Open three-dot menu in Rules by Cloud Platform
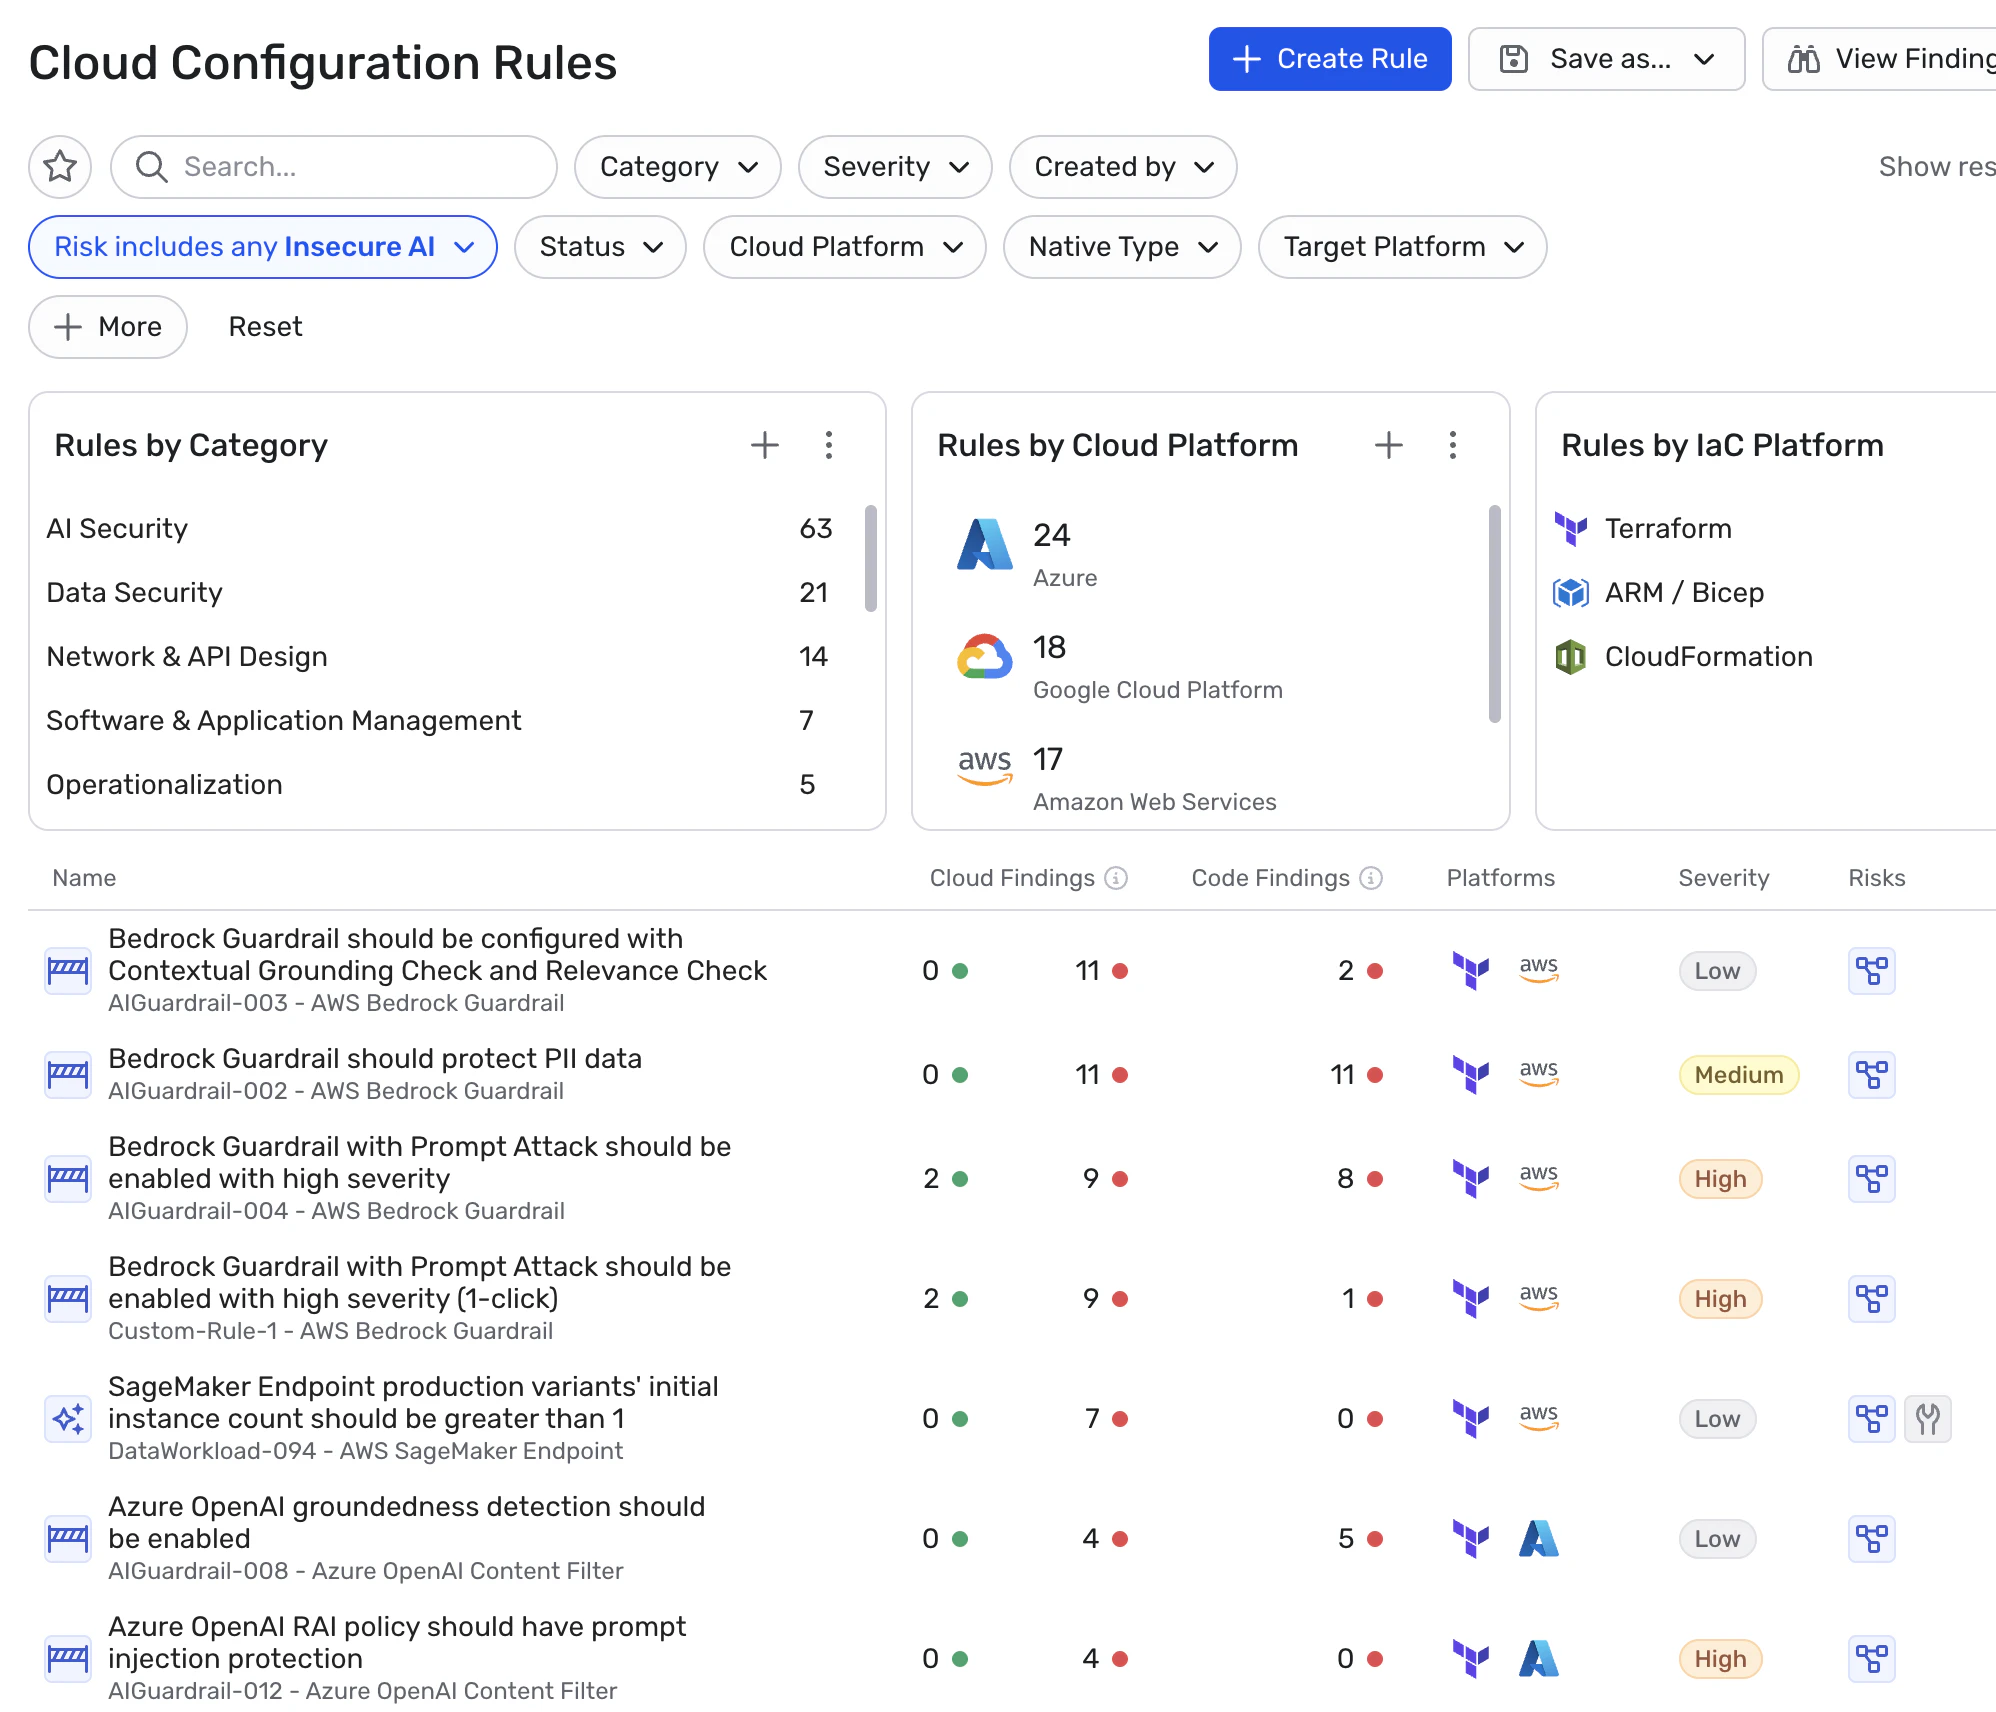Screen dimensions: 1996x1712 pos(1452,445)
